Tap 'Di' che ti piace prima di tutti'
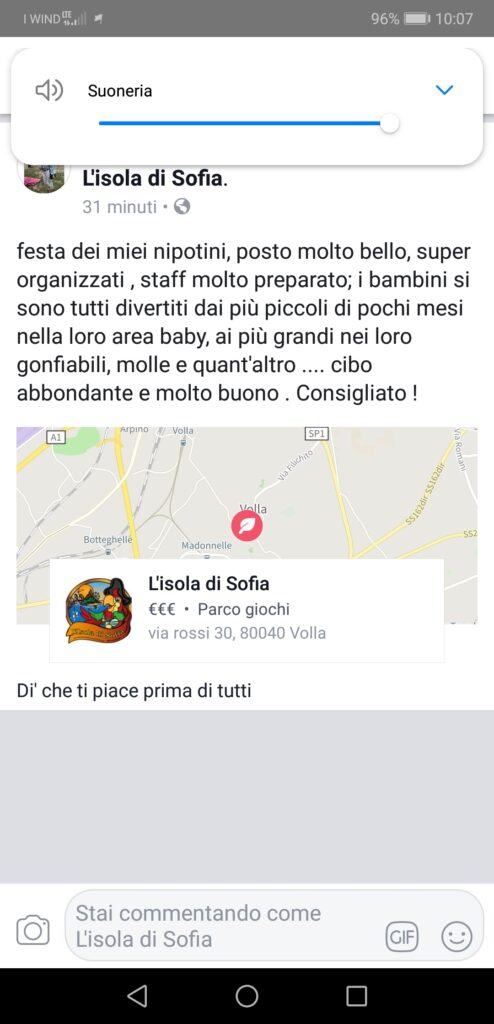The image size is (494, 1024). tap(134, 691)
